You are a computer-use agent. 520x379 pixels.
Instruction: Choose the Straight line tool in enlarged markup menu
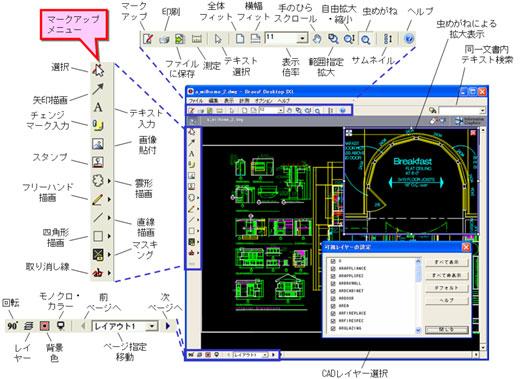(98, 217)
